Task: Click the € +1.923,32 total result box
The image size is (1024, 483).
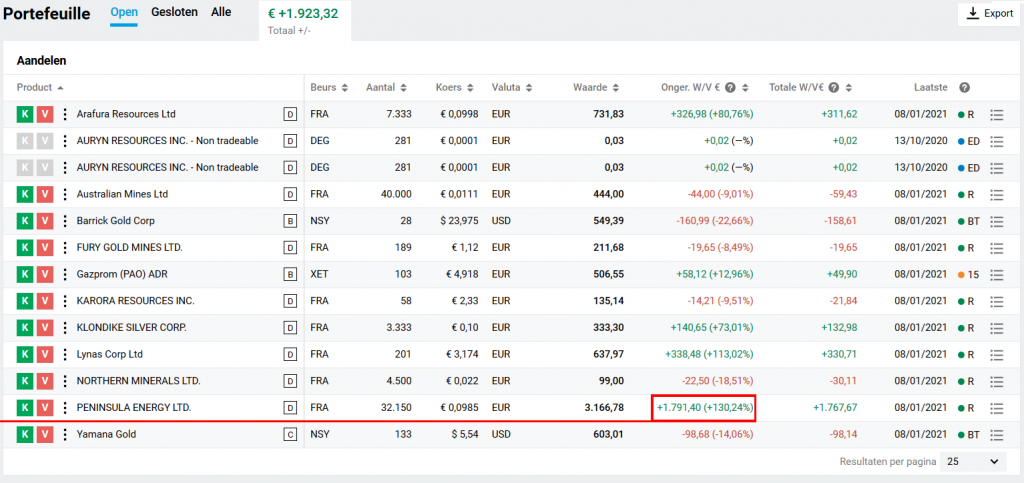Action: pos(305,20)
